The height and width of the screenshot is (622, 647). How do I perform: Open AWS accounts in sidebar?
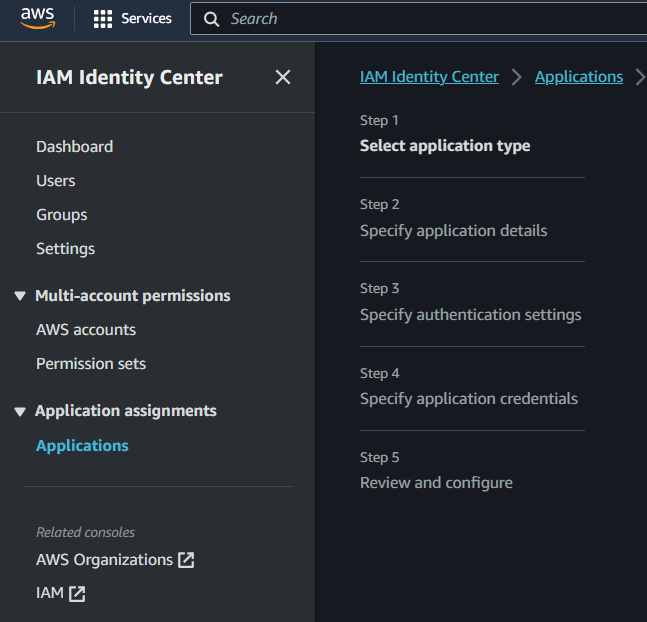pyautogui.click(x=86, y=330)
